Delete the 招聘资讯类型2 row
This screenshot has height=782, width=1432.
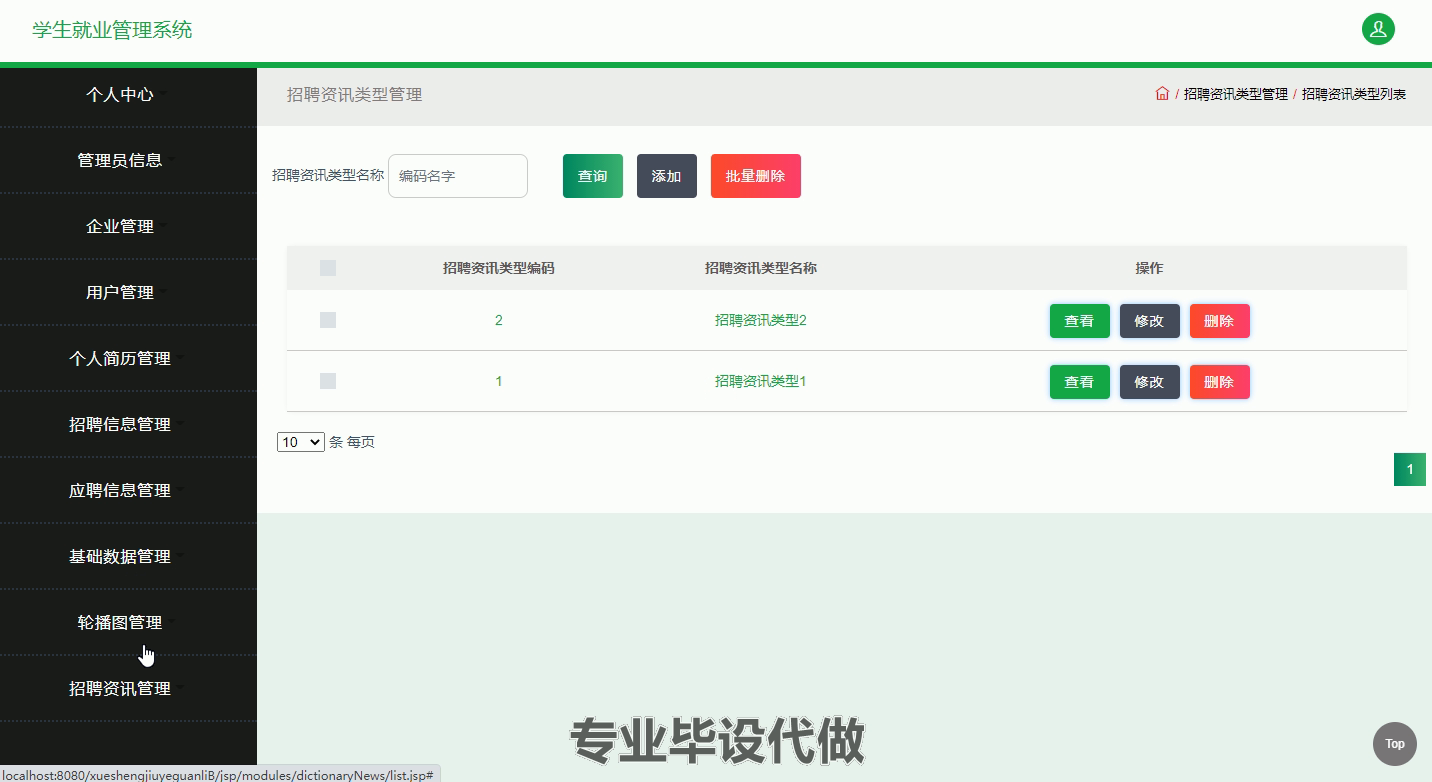[x=1220, y=321]
